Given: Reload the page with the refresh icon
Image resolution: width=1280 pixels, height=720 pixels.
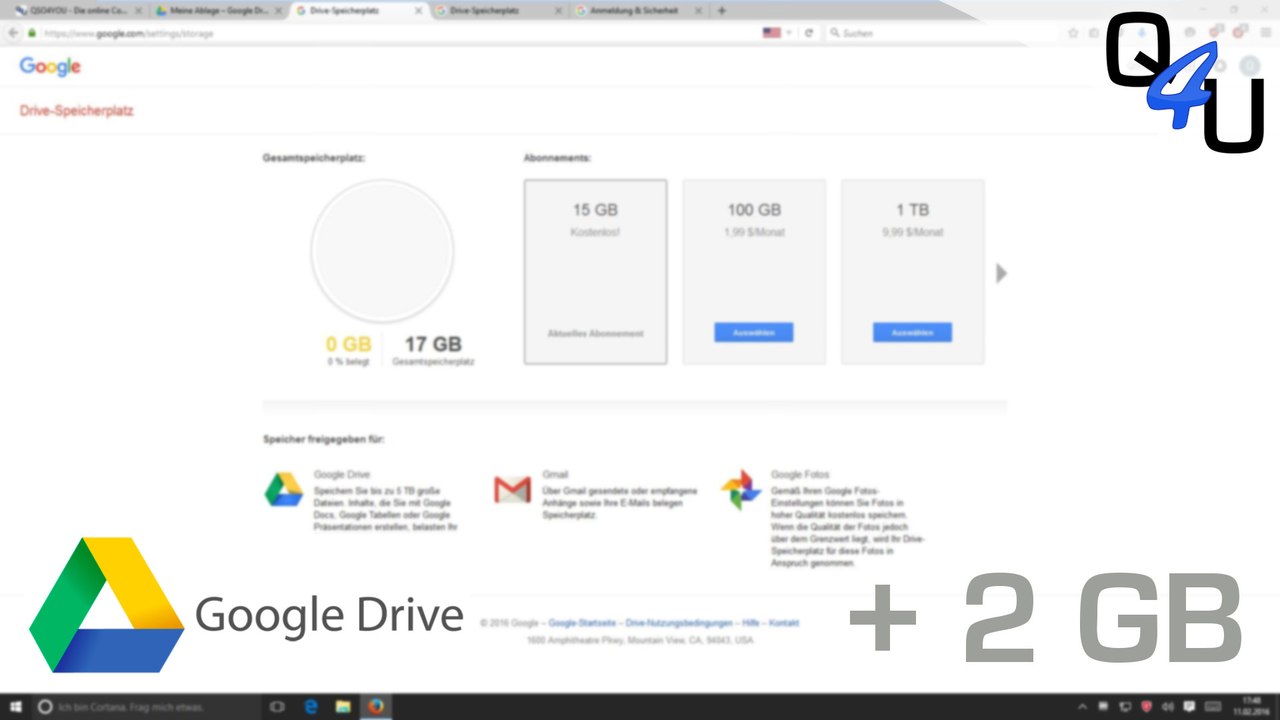Looking at the screenshot, I should pyautogui.click(x=809, y=33).
